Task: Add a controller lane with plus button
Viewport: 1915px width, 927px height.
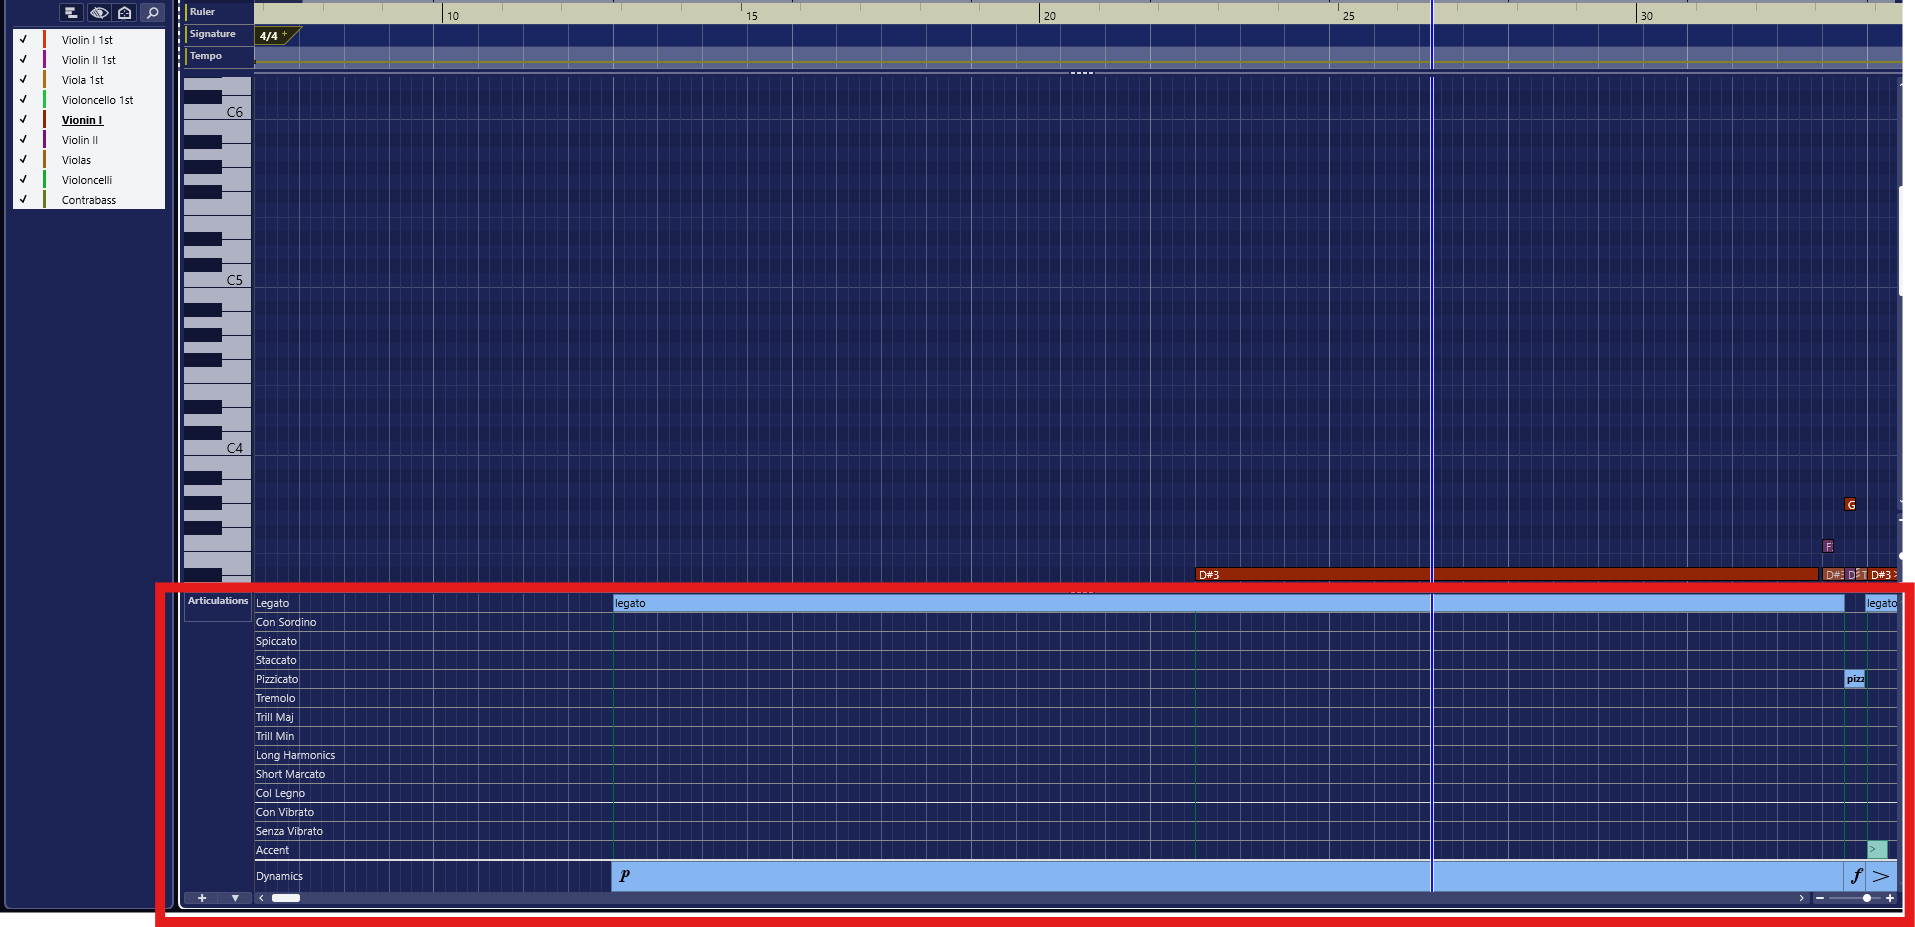Action: (202, 898)
